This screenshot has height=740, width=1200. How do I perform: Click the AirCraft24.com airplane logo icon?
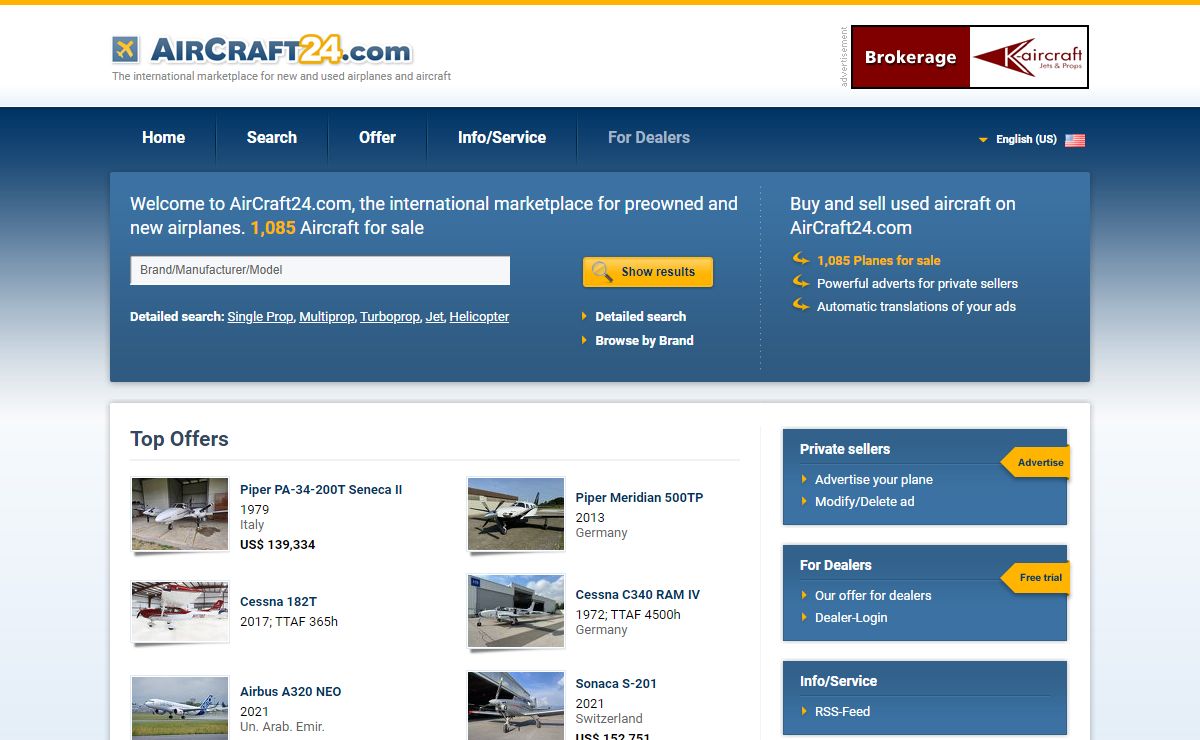(x=126, y=49)
